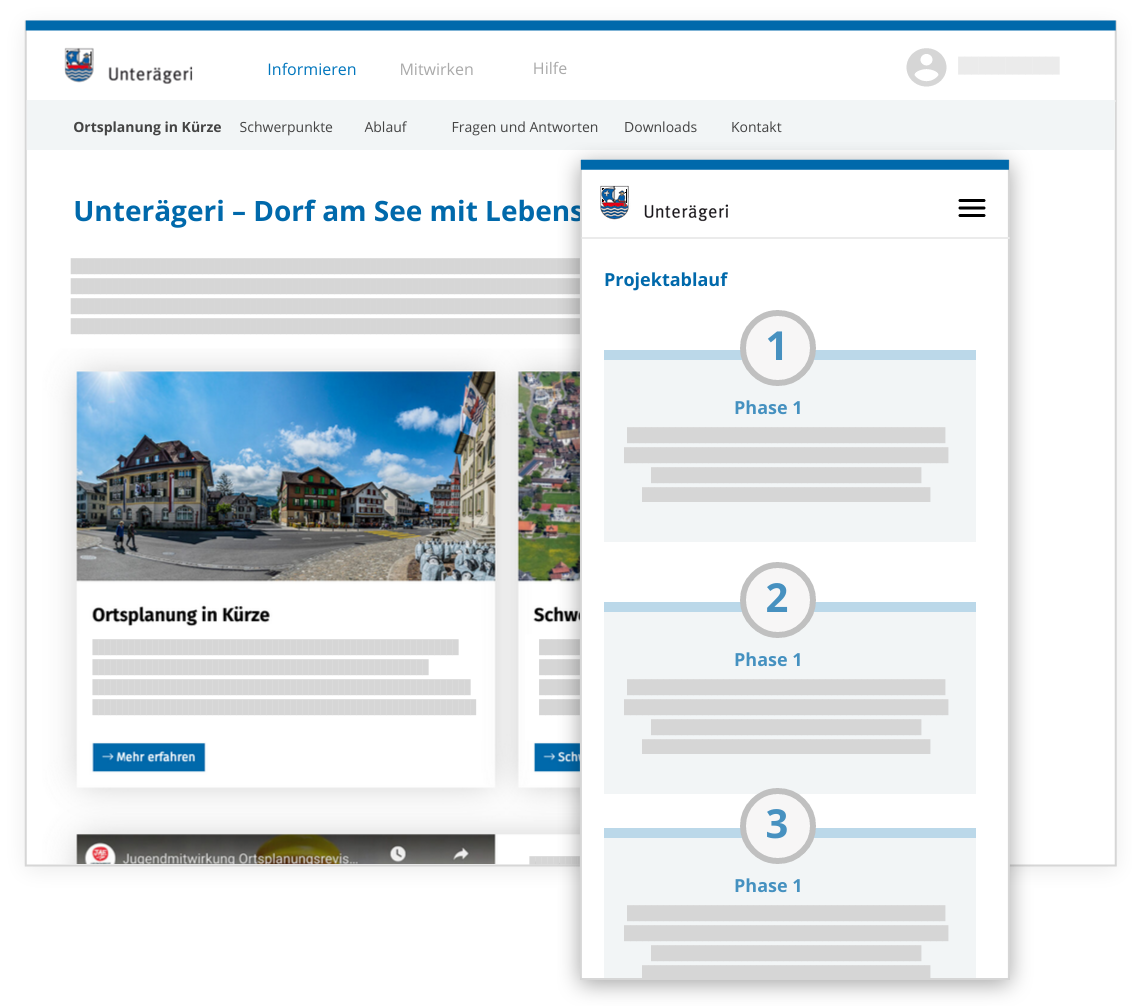Go to the Downloads page
Viewport: 1132px width, 1006px height.
(x=660, y=127)
